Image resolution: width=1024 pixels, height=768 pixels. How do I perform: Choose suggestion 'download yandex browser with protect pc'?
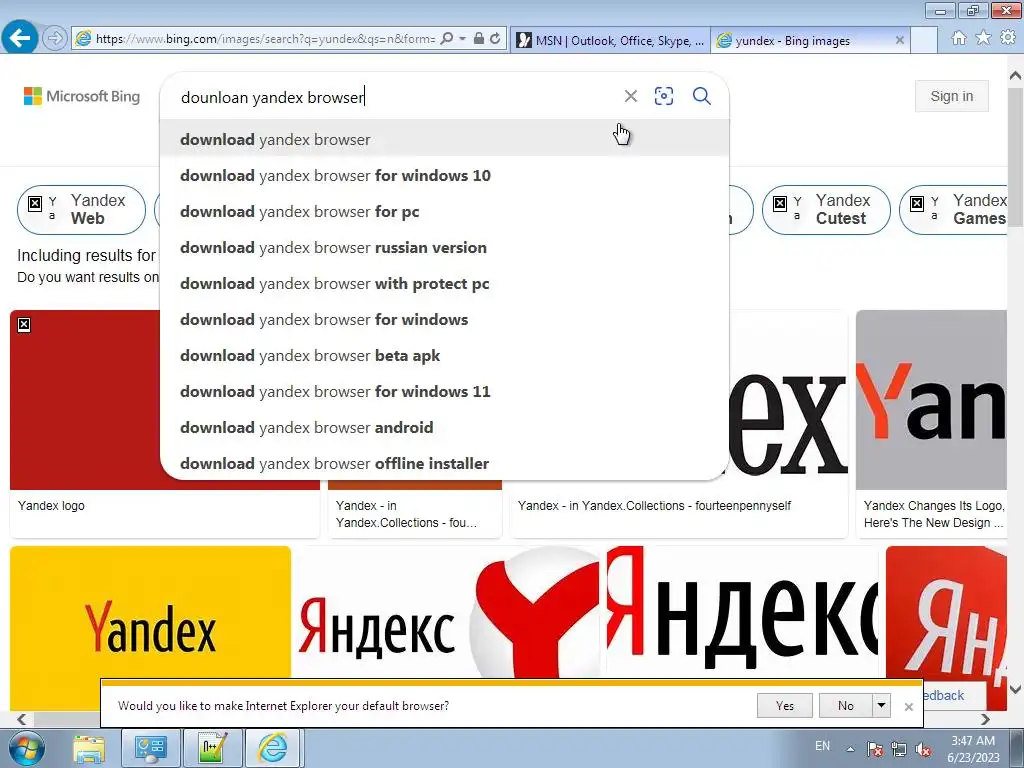444,283
